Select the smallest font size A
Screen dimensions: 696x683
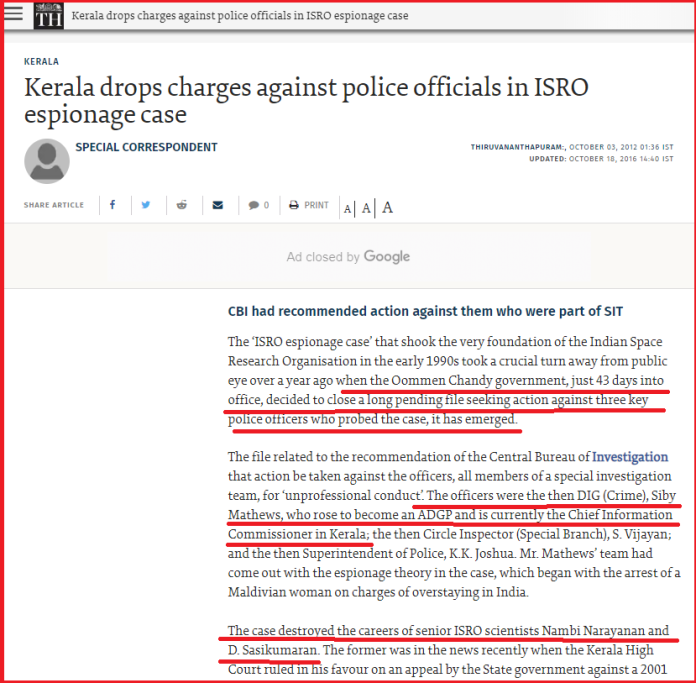click(x=348, y=208)
